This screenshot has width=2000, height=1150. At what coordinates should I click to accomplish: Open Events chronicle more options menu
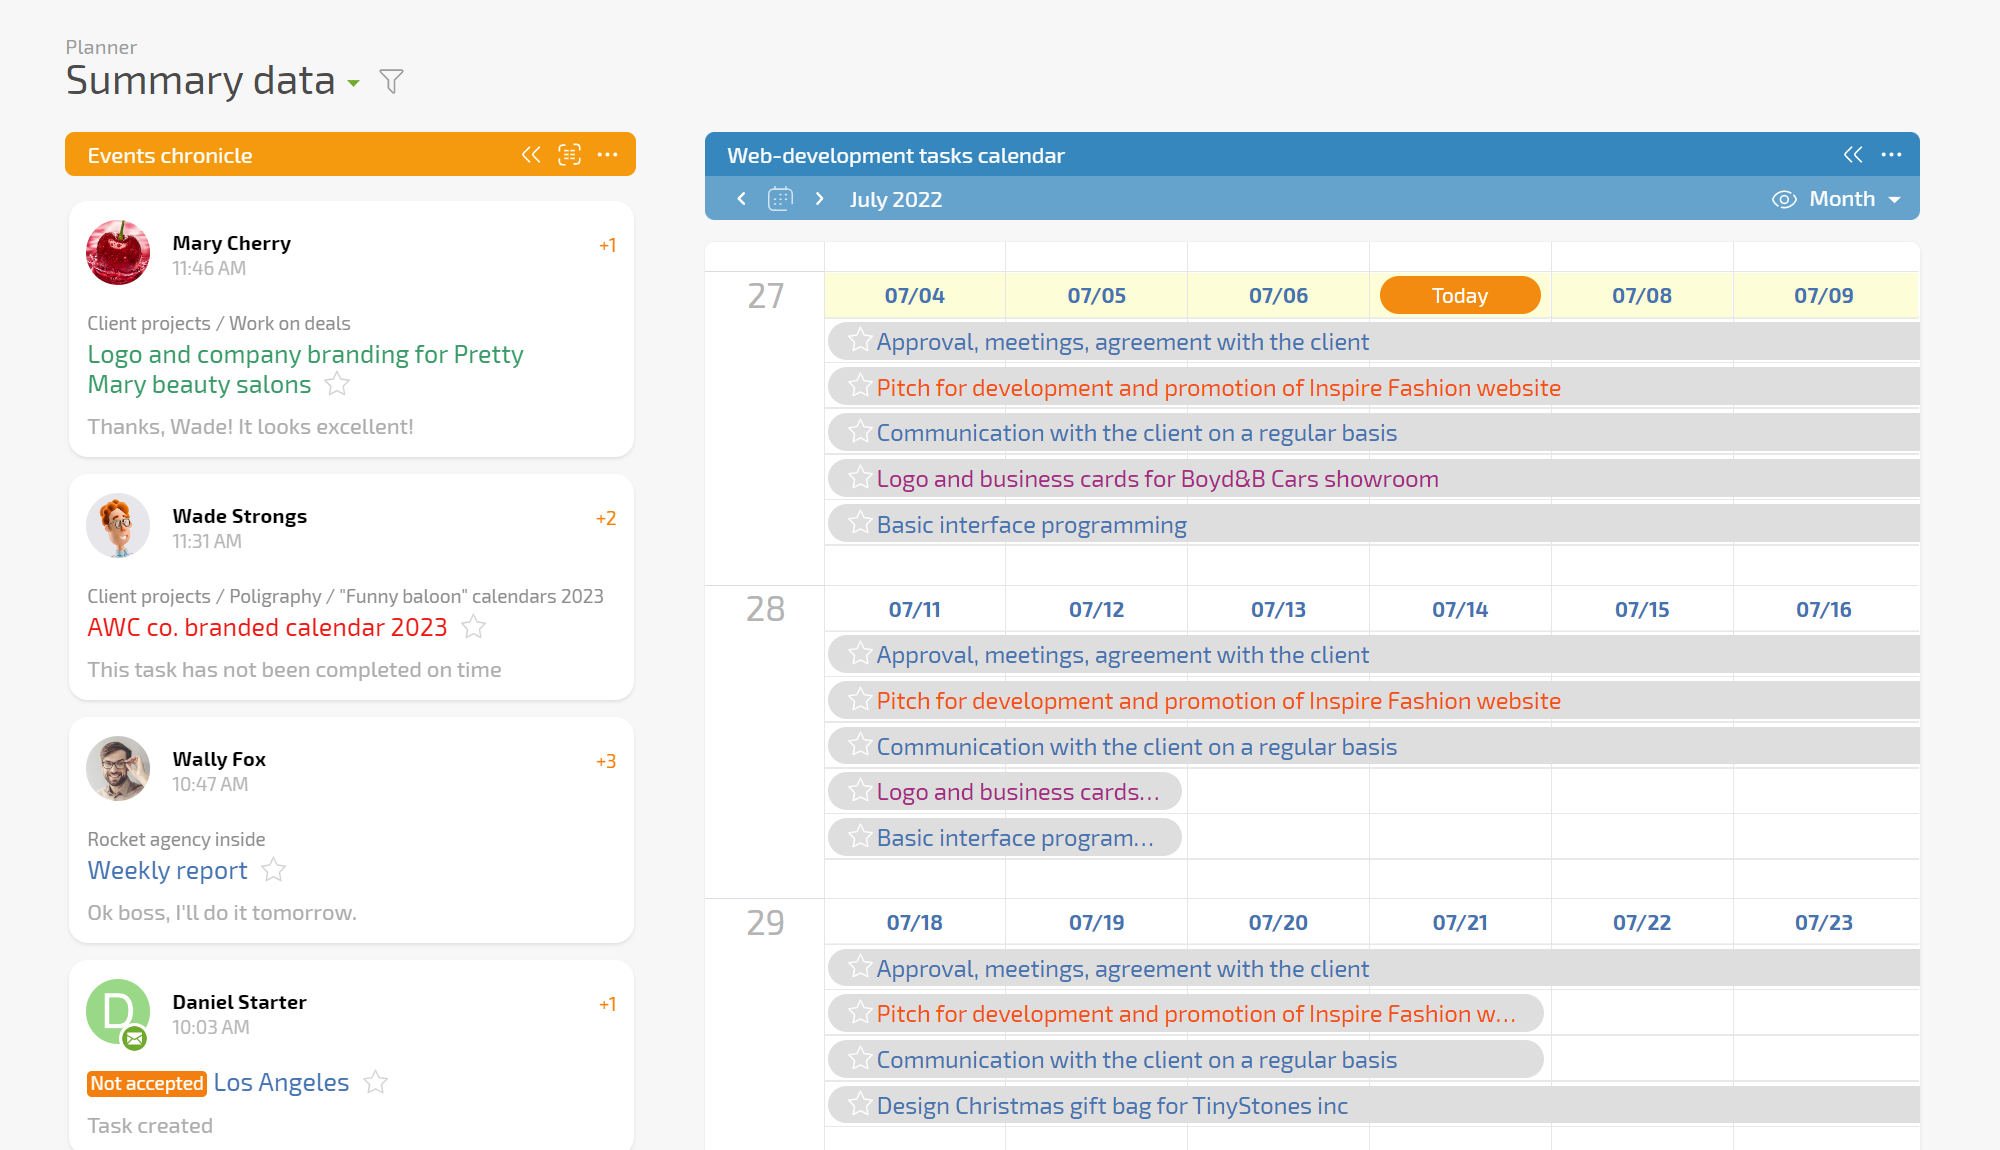607,155
